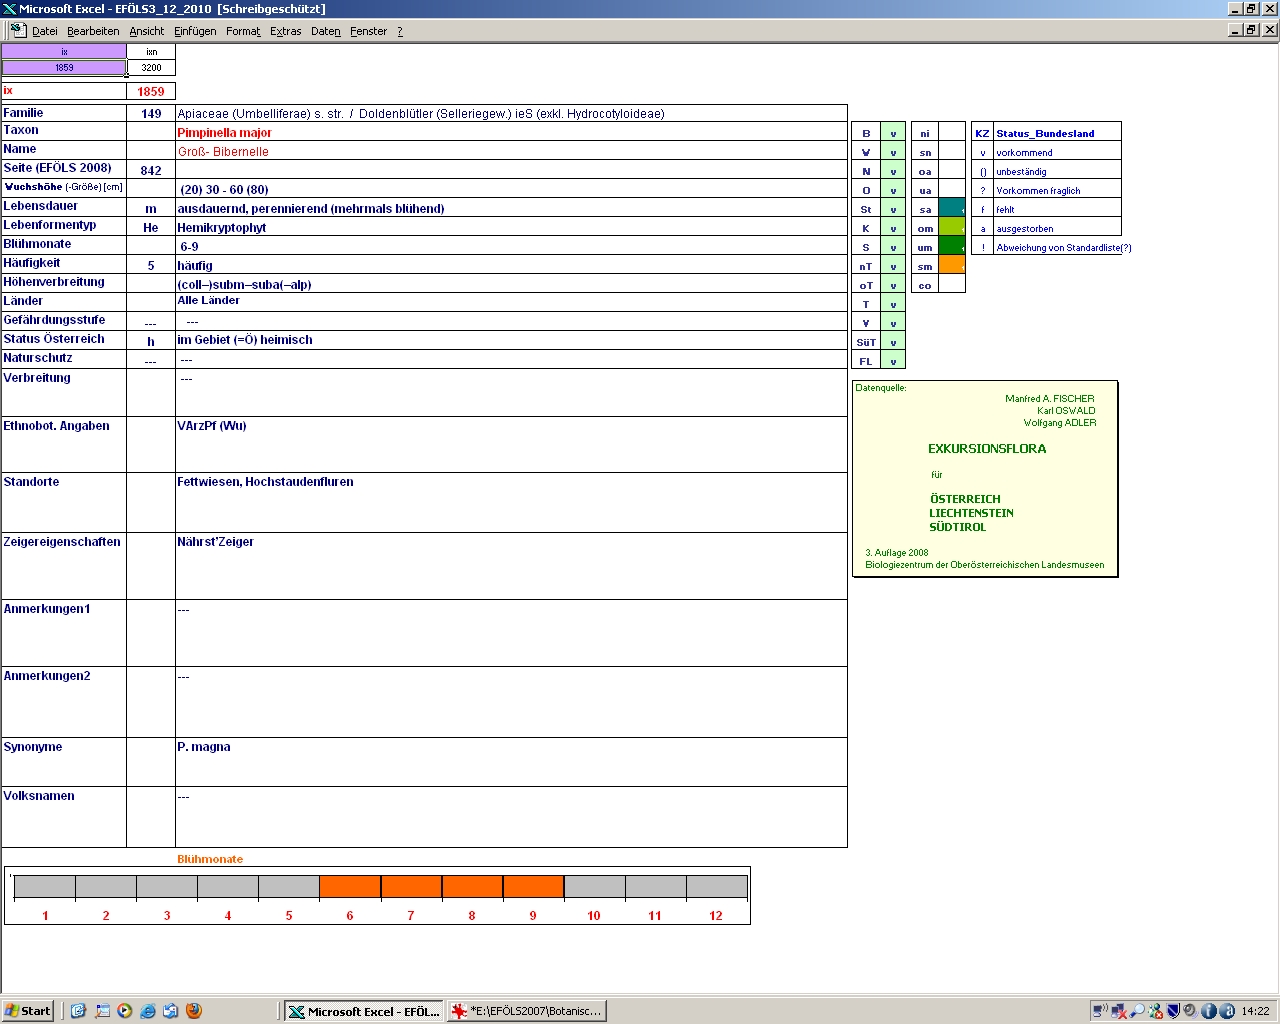
Task: Click the blue shield tray icon
Action: (x=1173, y=1011)
